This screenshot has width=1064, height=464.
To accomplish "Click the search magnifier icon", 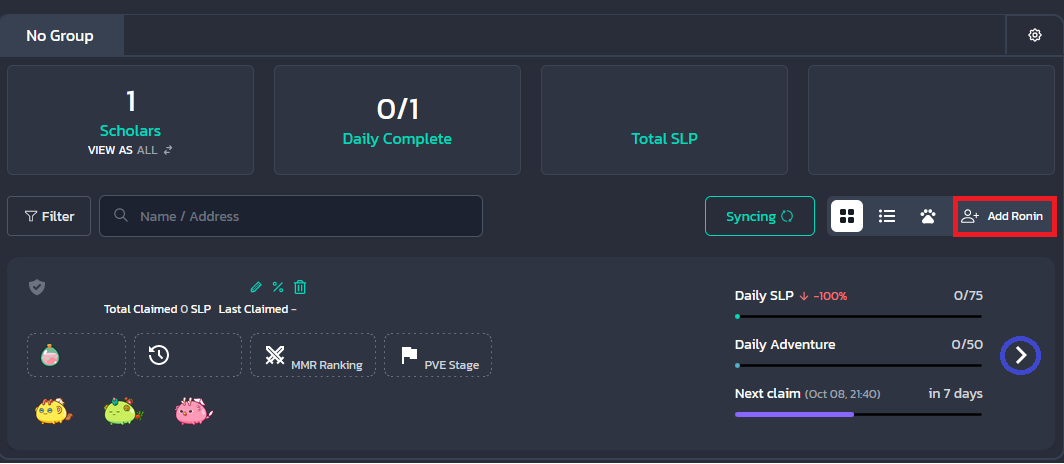I will tap(121, 216).
